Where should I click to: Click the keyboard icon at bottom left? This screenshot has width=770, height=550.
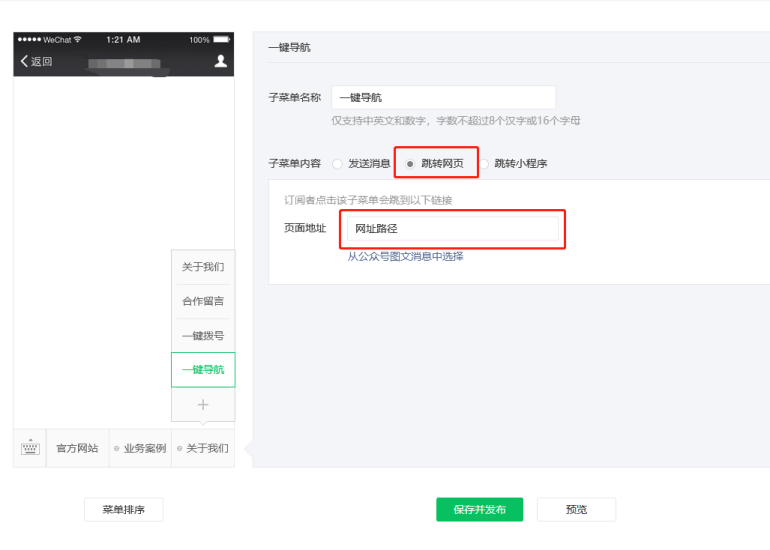[x=30, y=448]
